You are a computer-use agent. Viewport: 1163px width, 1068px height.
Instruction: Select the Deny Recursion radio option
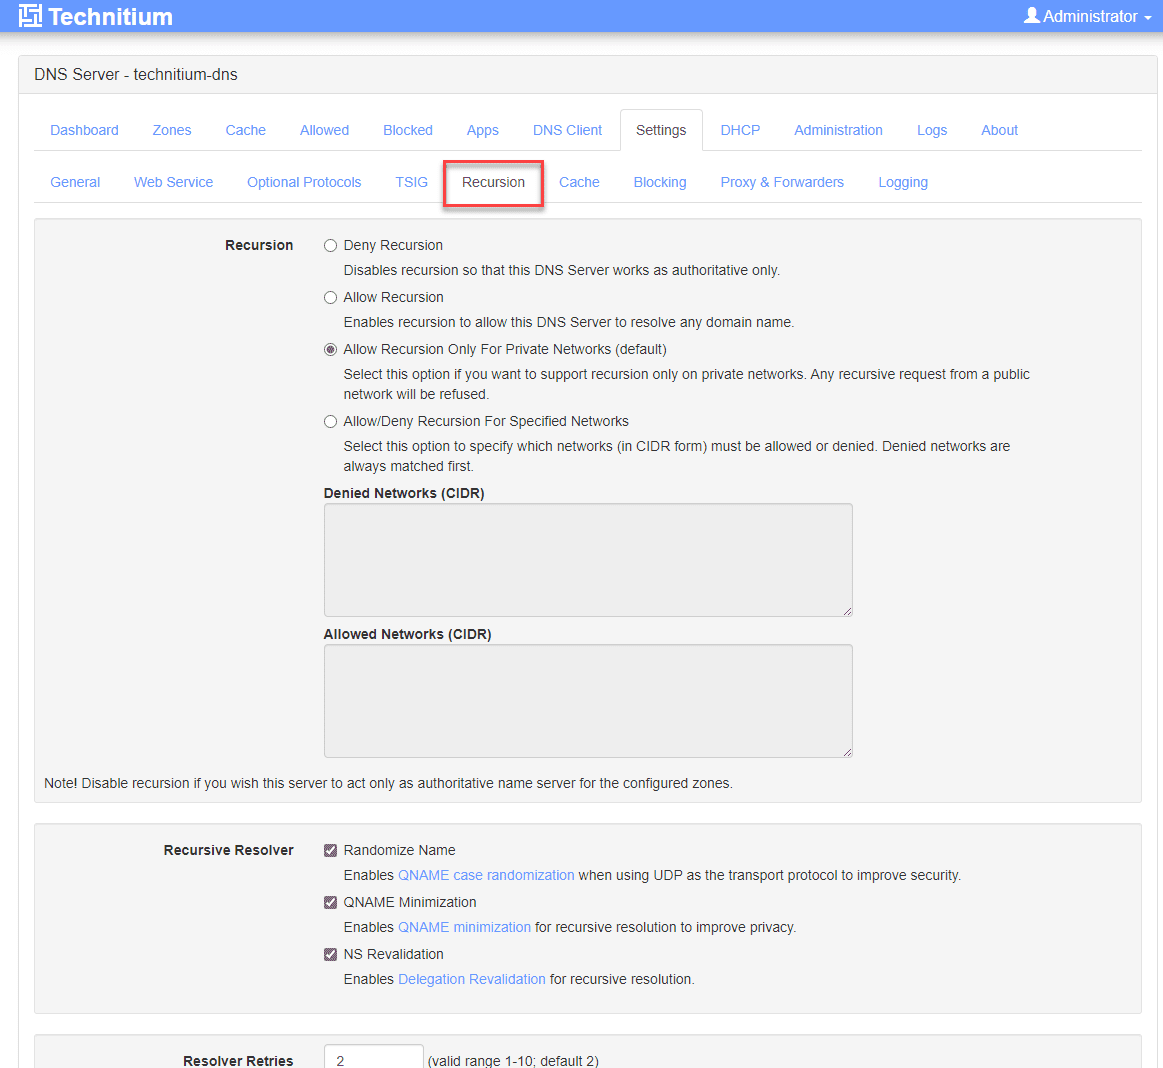331,245
